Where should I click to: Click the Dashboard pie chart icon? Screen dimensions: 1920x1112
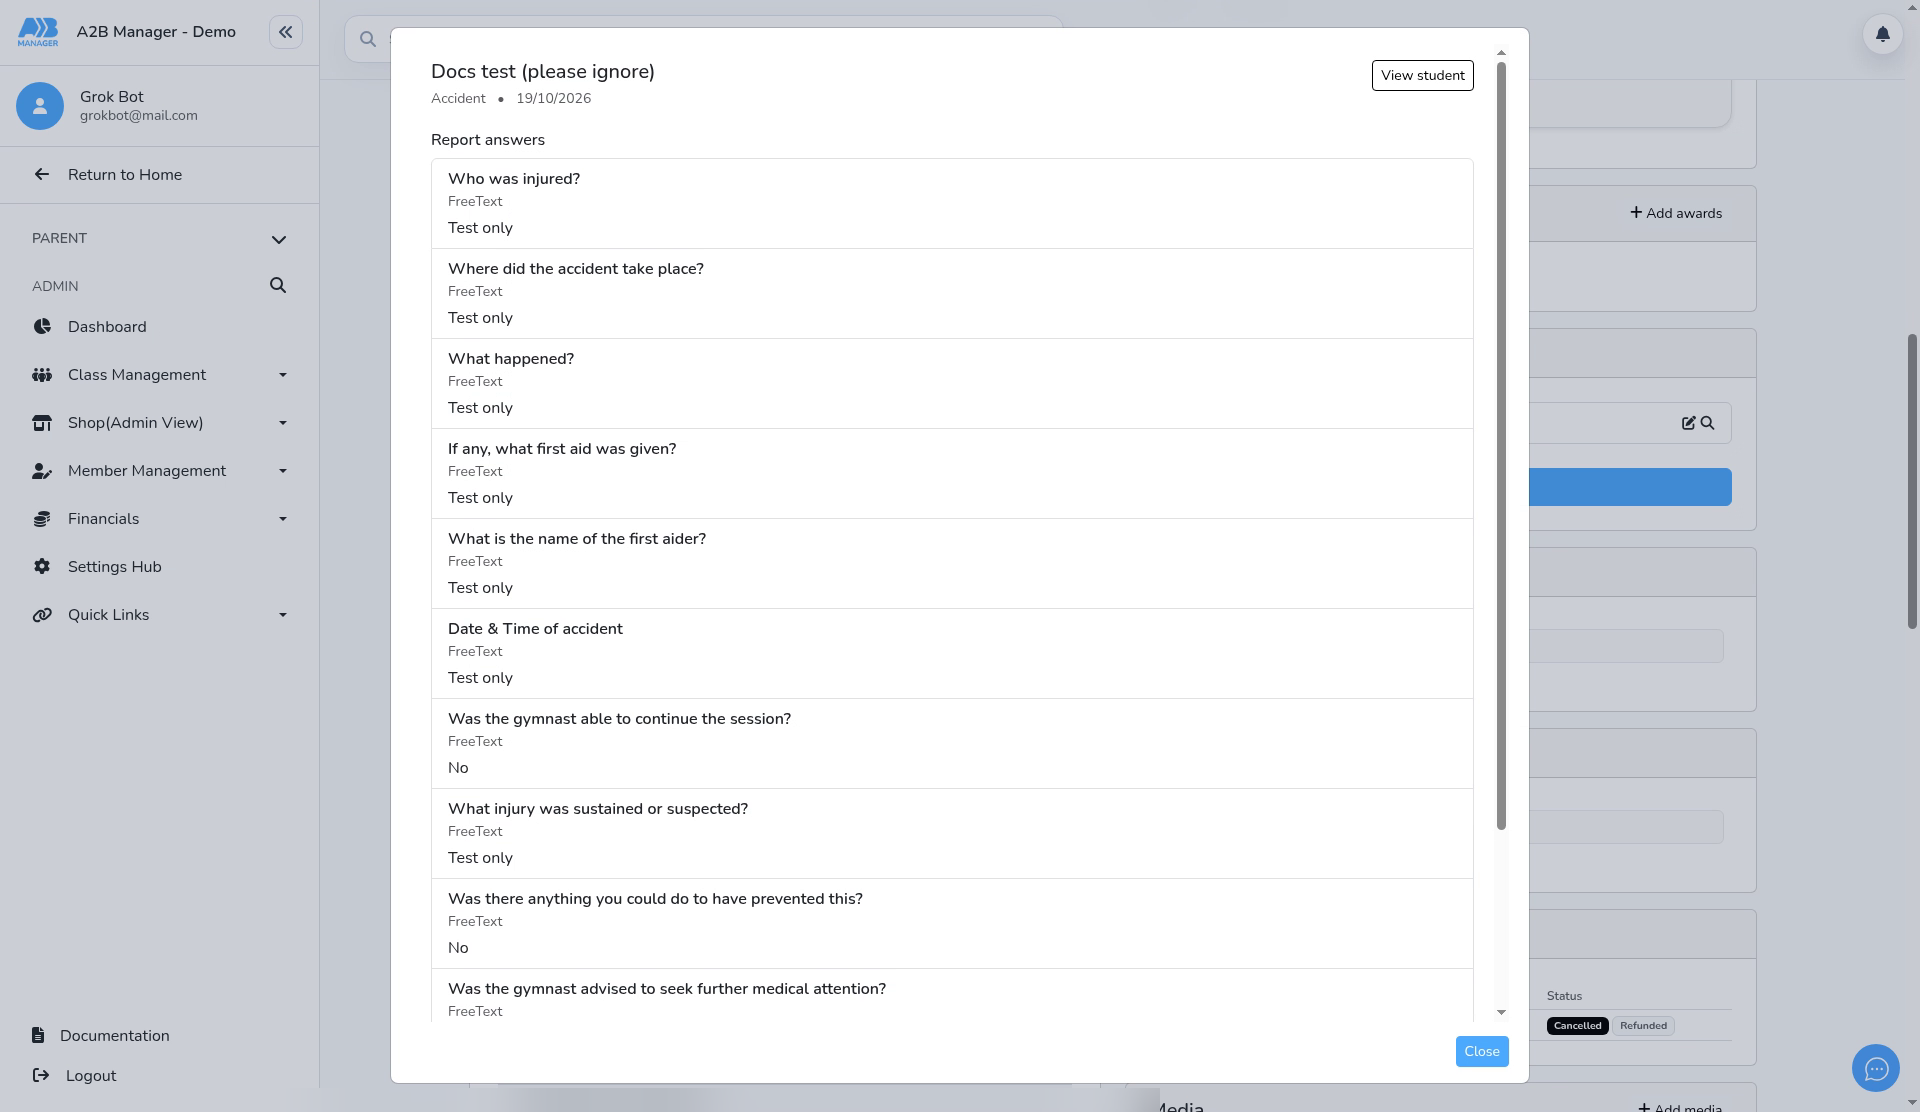[x=42, y=327]
